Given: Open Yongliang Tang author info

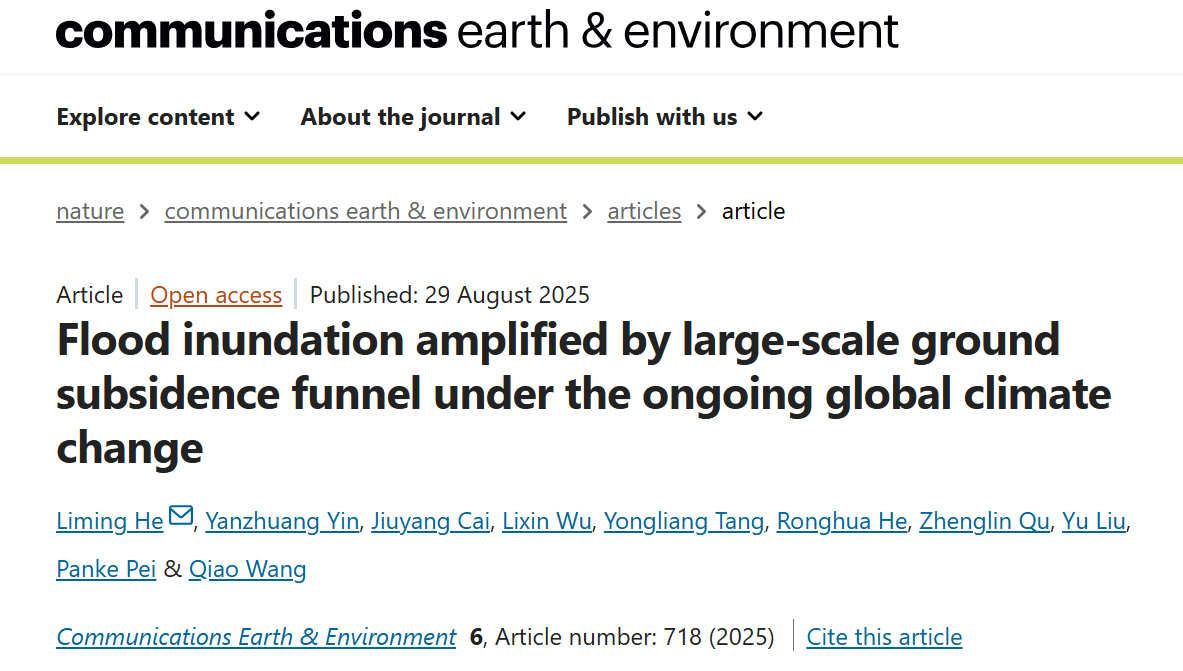Looking at the screenshot, I should click(x=684, y=521).
